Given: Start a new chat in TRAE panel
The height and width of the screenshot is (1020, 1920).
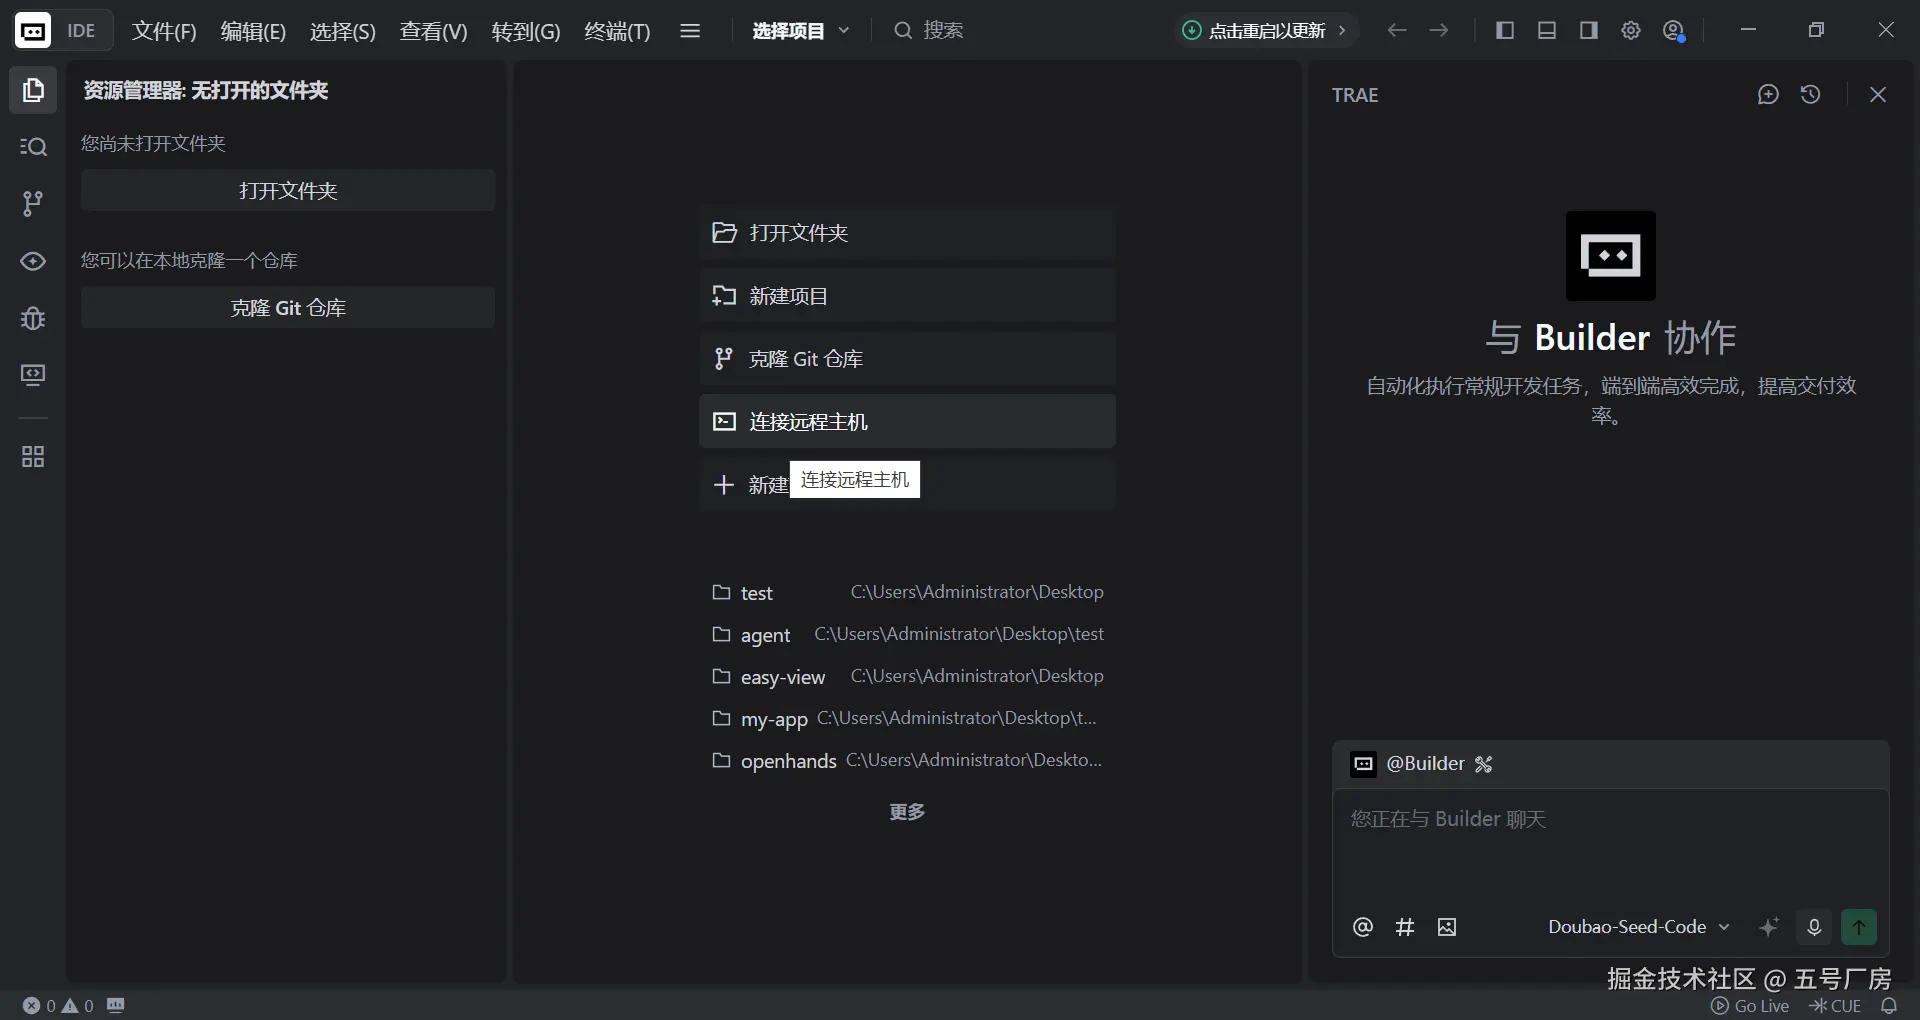Looking at the screenshot, I should tap(1768, 95).
